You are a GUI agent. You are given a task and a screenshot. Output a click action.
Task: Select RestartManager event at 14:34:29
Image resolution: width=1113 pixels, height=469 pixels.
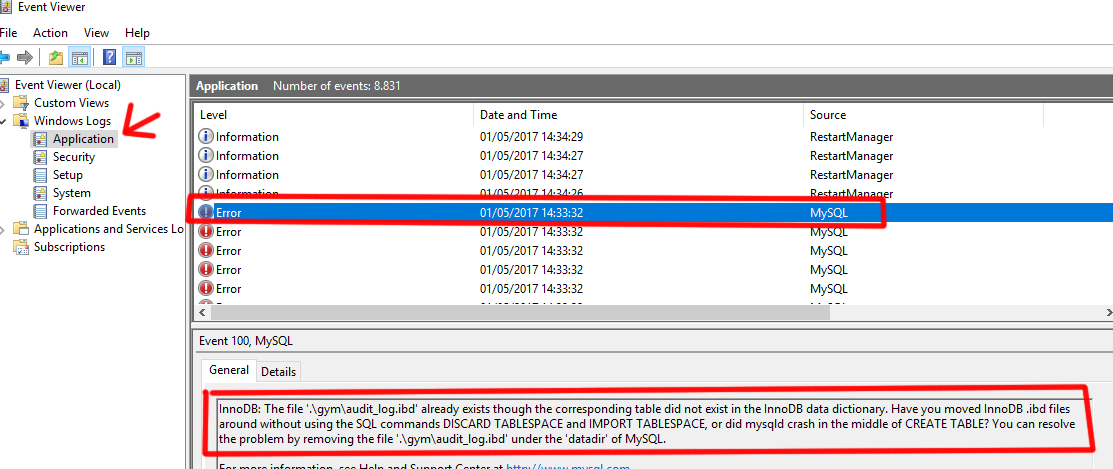pyautogui.click(x=851, y=137)
